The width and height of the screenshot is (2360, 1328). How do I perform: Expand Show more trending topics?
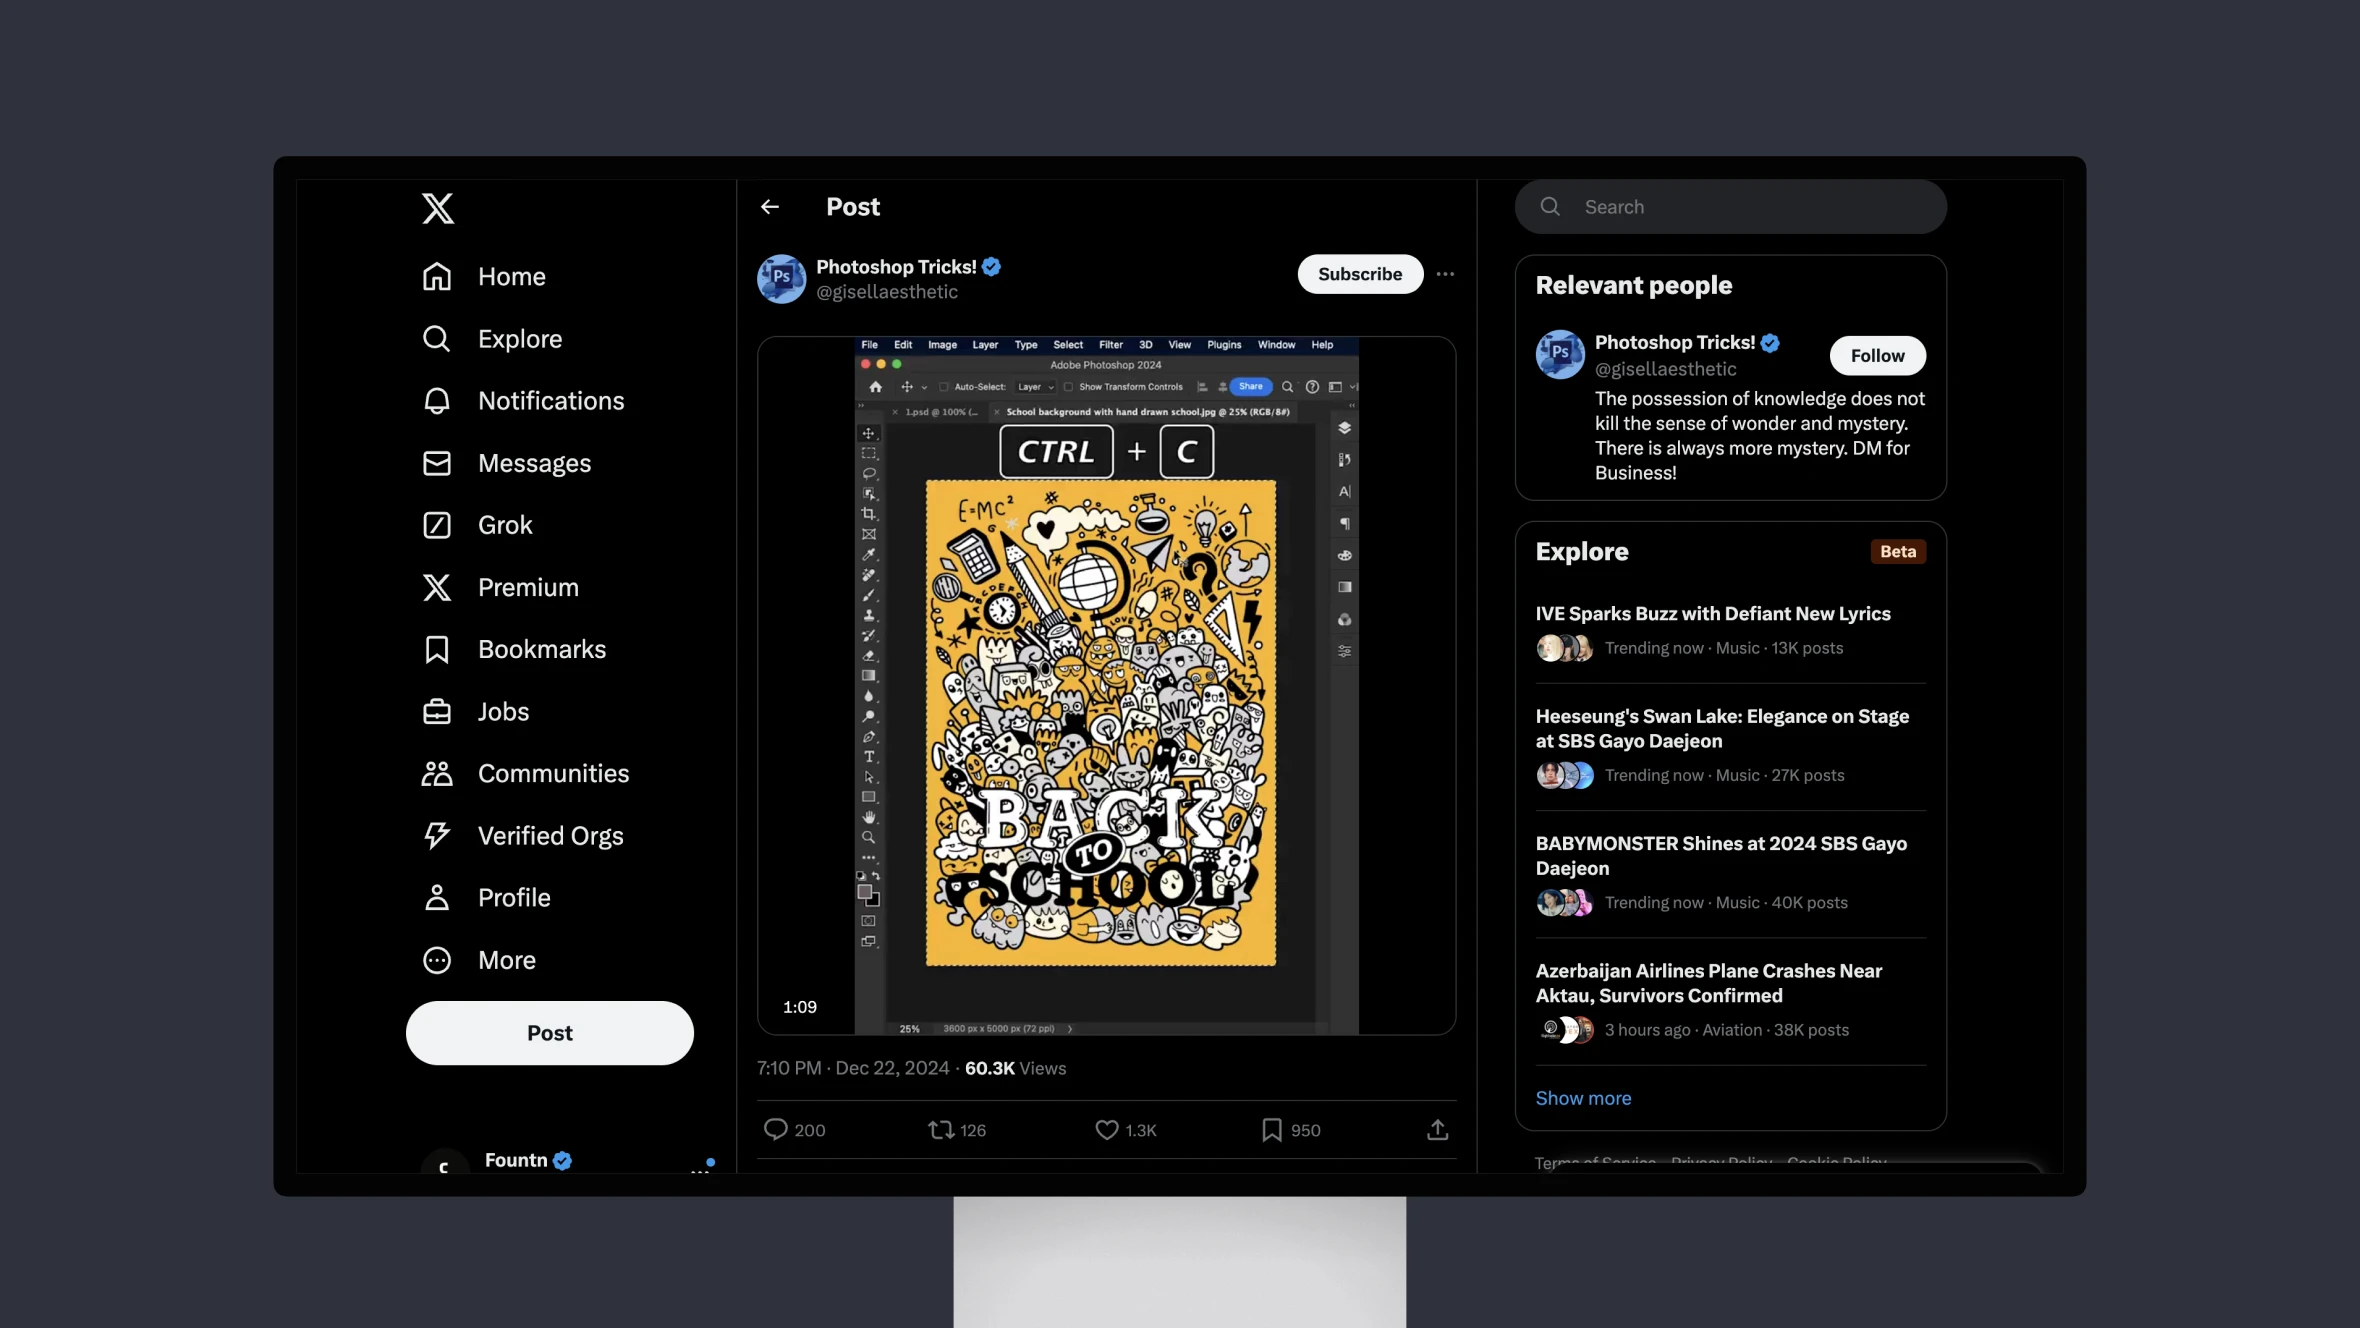1582,1098
